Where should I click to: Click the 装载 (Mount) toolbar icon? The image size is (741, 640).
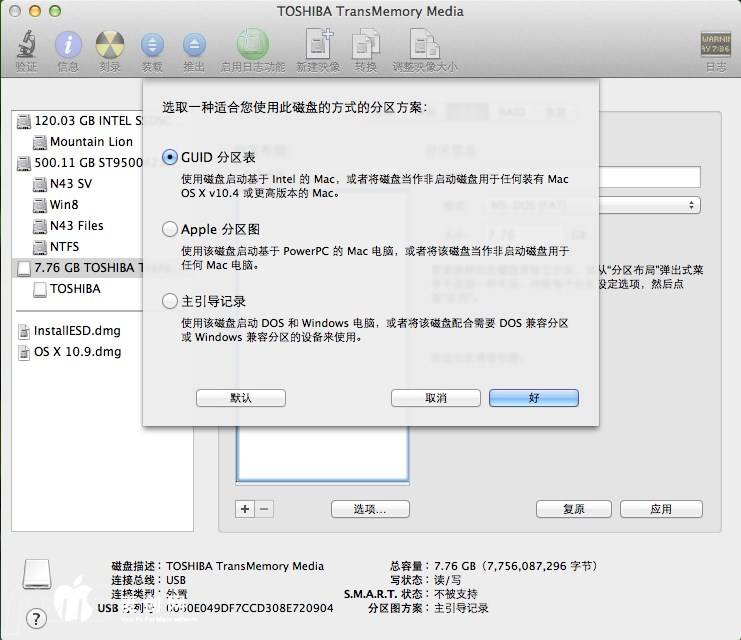(152, 46)
